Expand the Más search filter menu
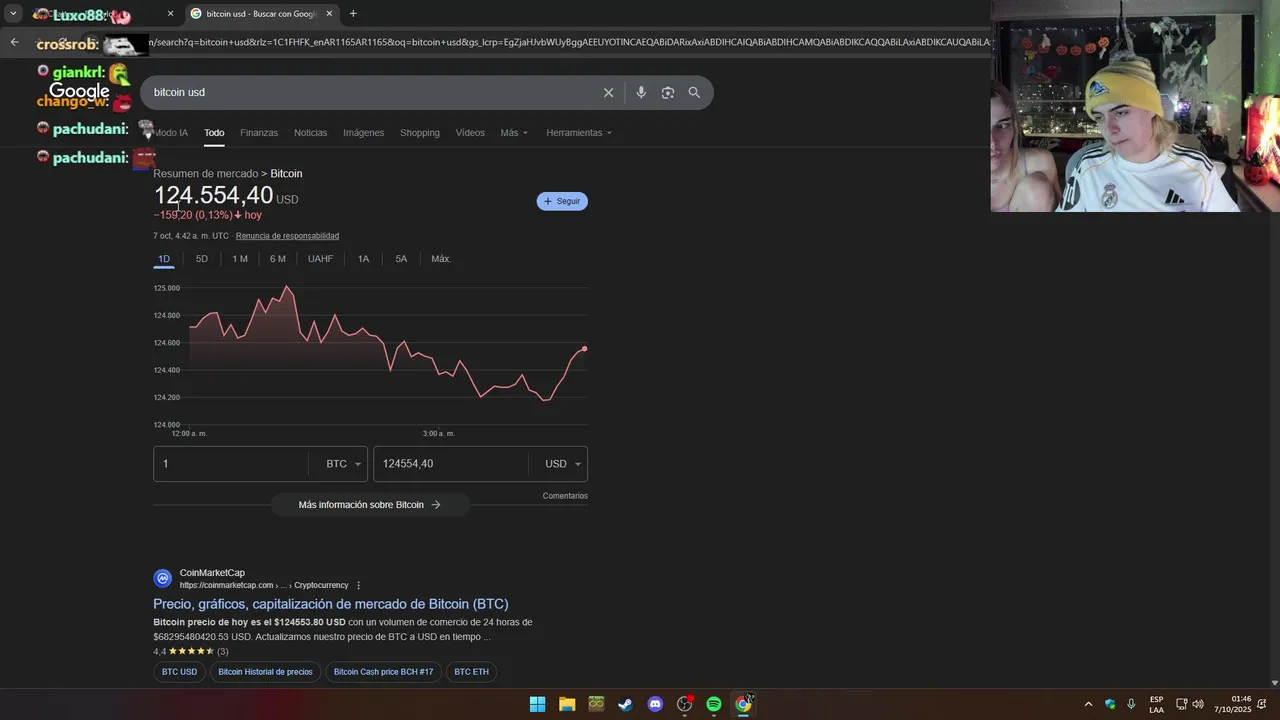 514,133
